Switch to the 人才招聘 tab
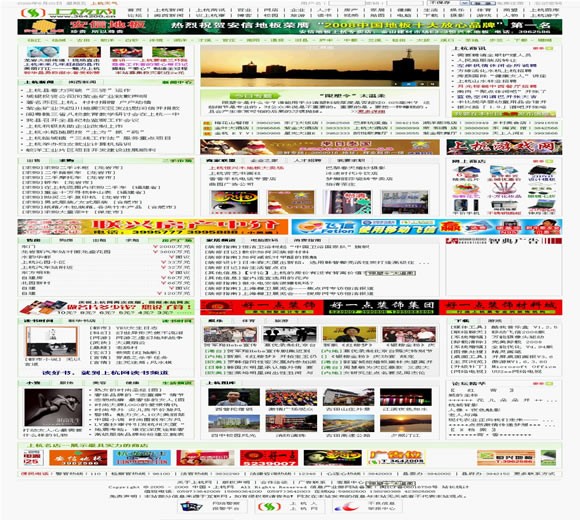 [x=307, y=161]
